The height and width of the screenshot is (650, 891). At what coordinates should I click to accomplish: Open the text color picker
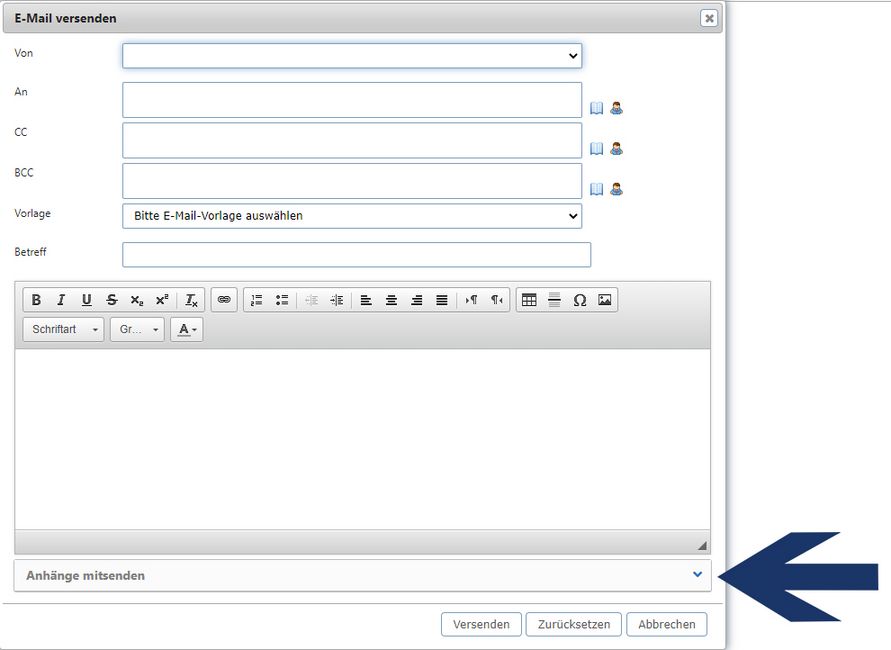pyautogui.click(x=187, y=330)
